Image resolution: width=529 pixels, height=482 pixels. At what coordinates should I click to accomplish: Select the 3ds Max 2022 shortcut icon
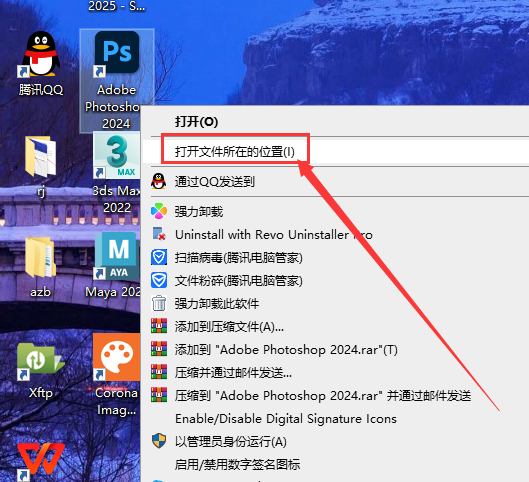tap(117, 155)
